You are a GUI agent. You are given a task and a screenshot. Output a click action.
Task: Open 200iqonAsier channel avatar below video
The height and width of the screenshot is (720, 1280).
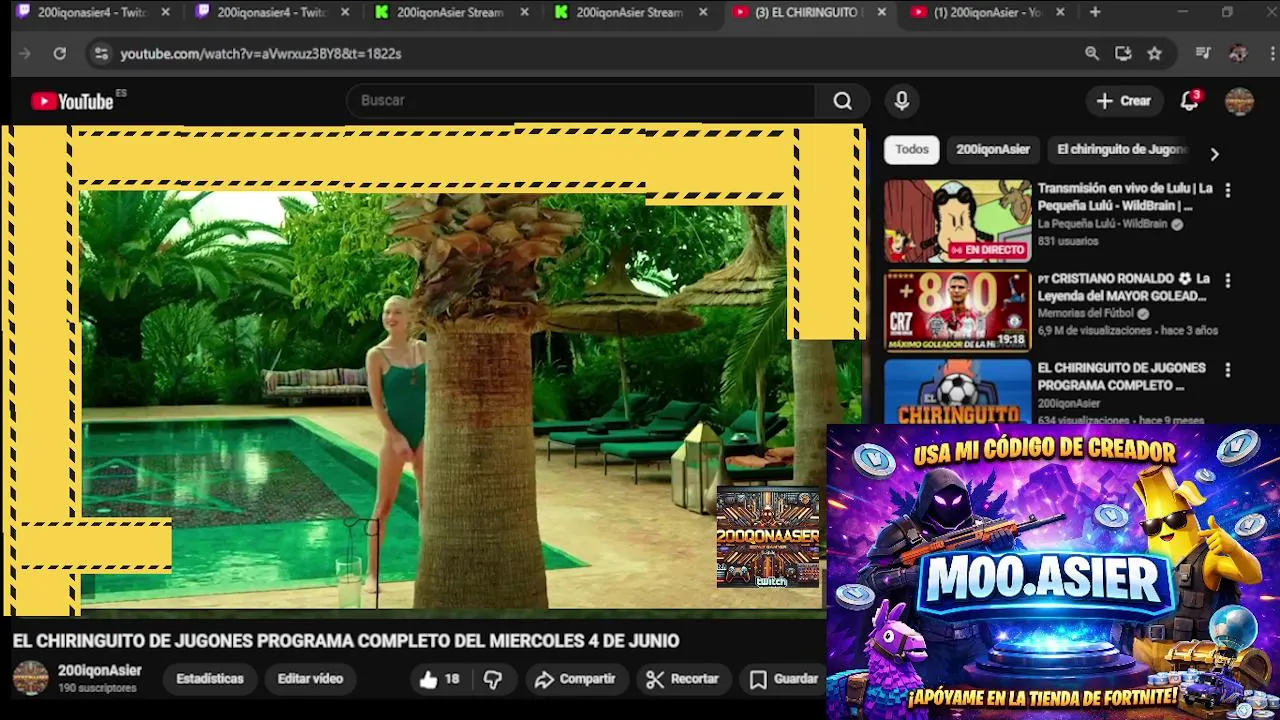tap(30, 678)
